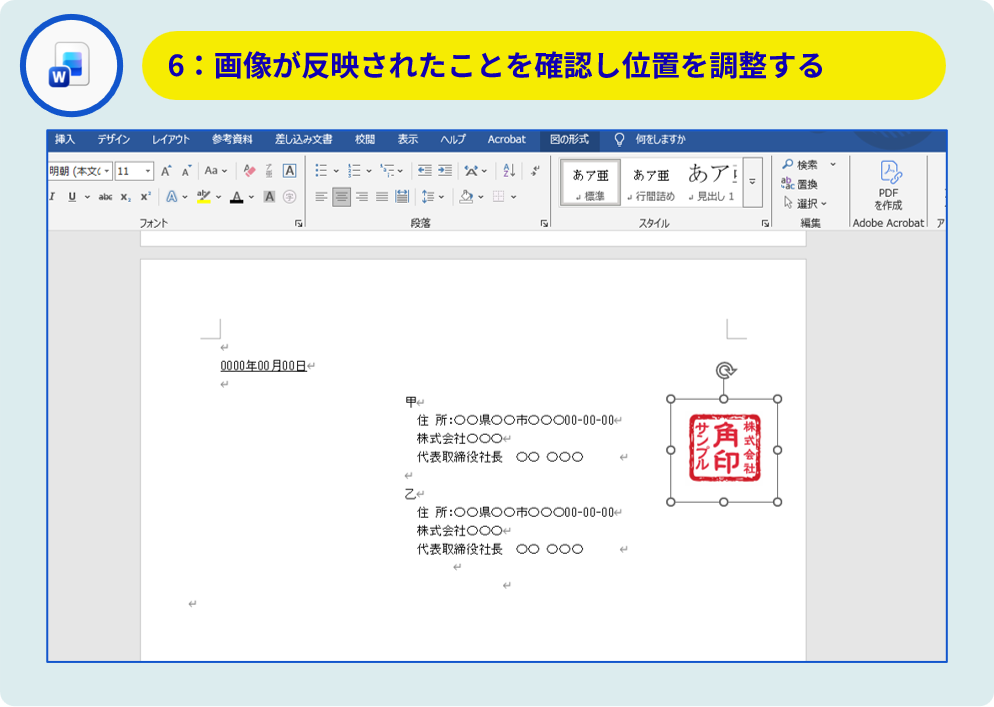Select the 見出し 1 style
Screen dimensions: 994x707
pos(711,182)
